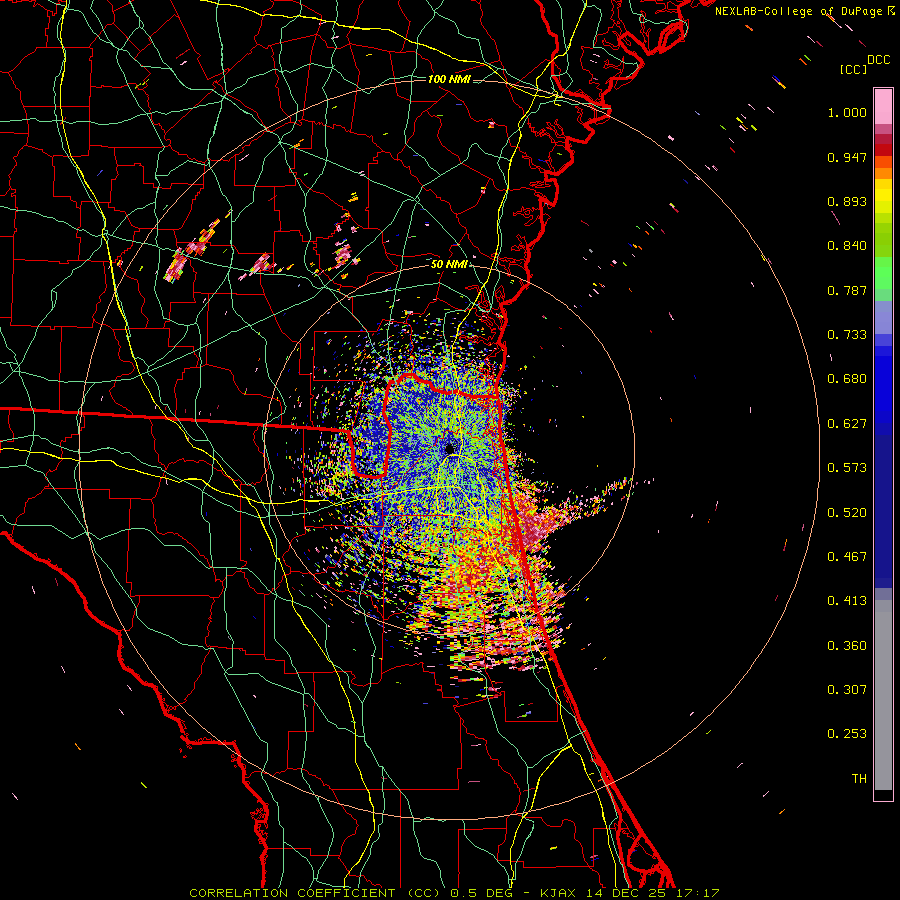The height and width of the screenshot is (900, 900).
Task: Pick the light pink color bar segment
Action: [883, 107]
